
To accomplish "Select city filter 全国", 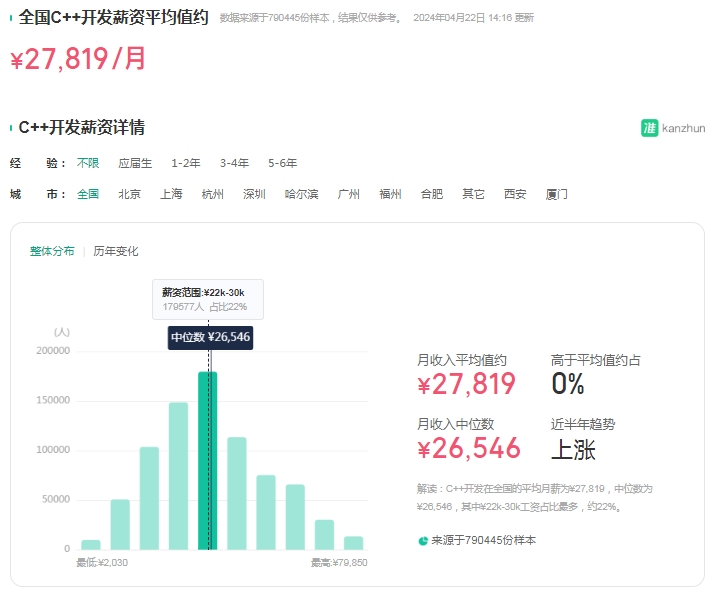I will click(88, 194).
